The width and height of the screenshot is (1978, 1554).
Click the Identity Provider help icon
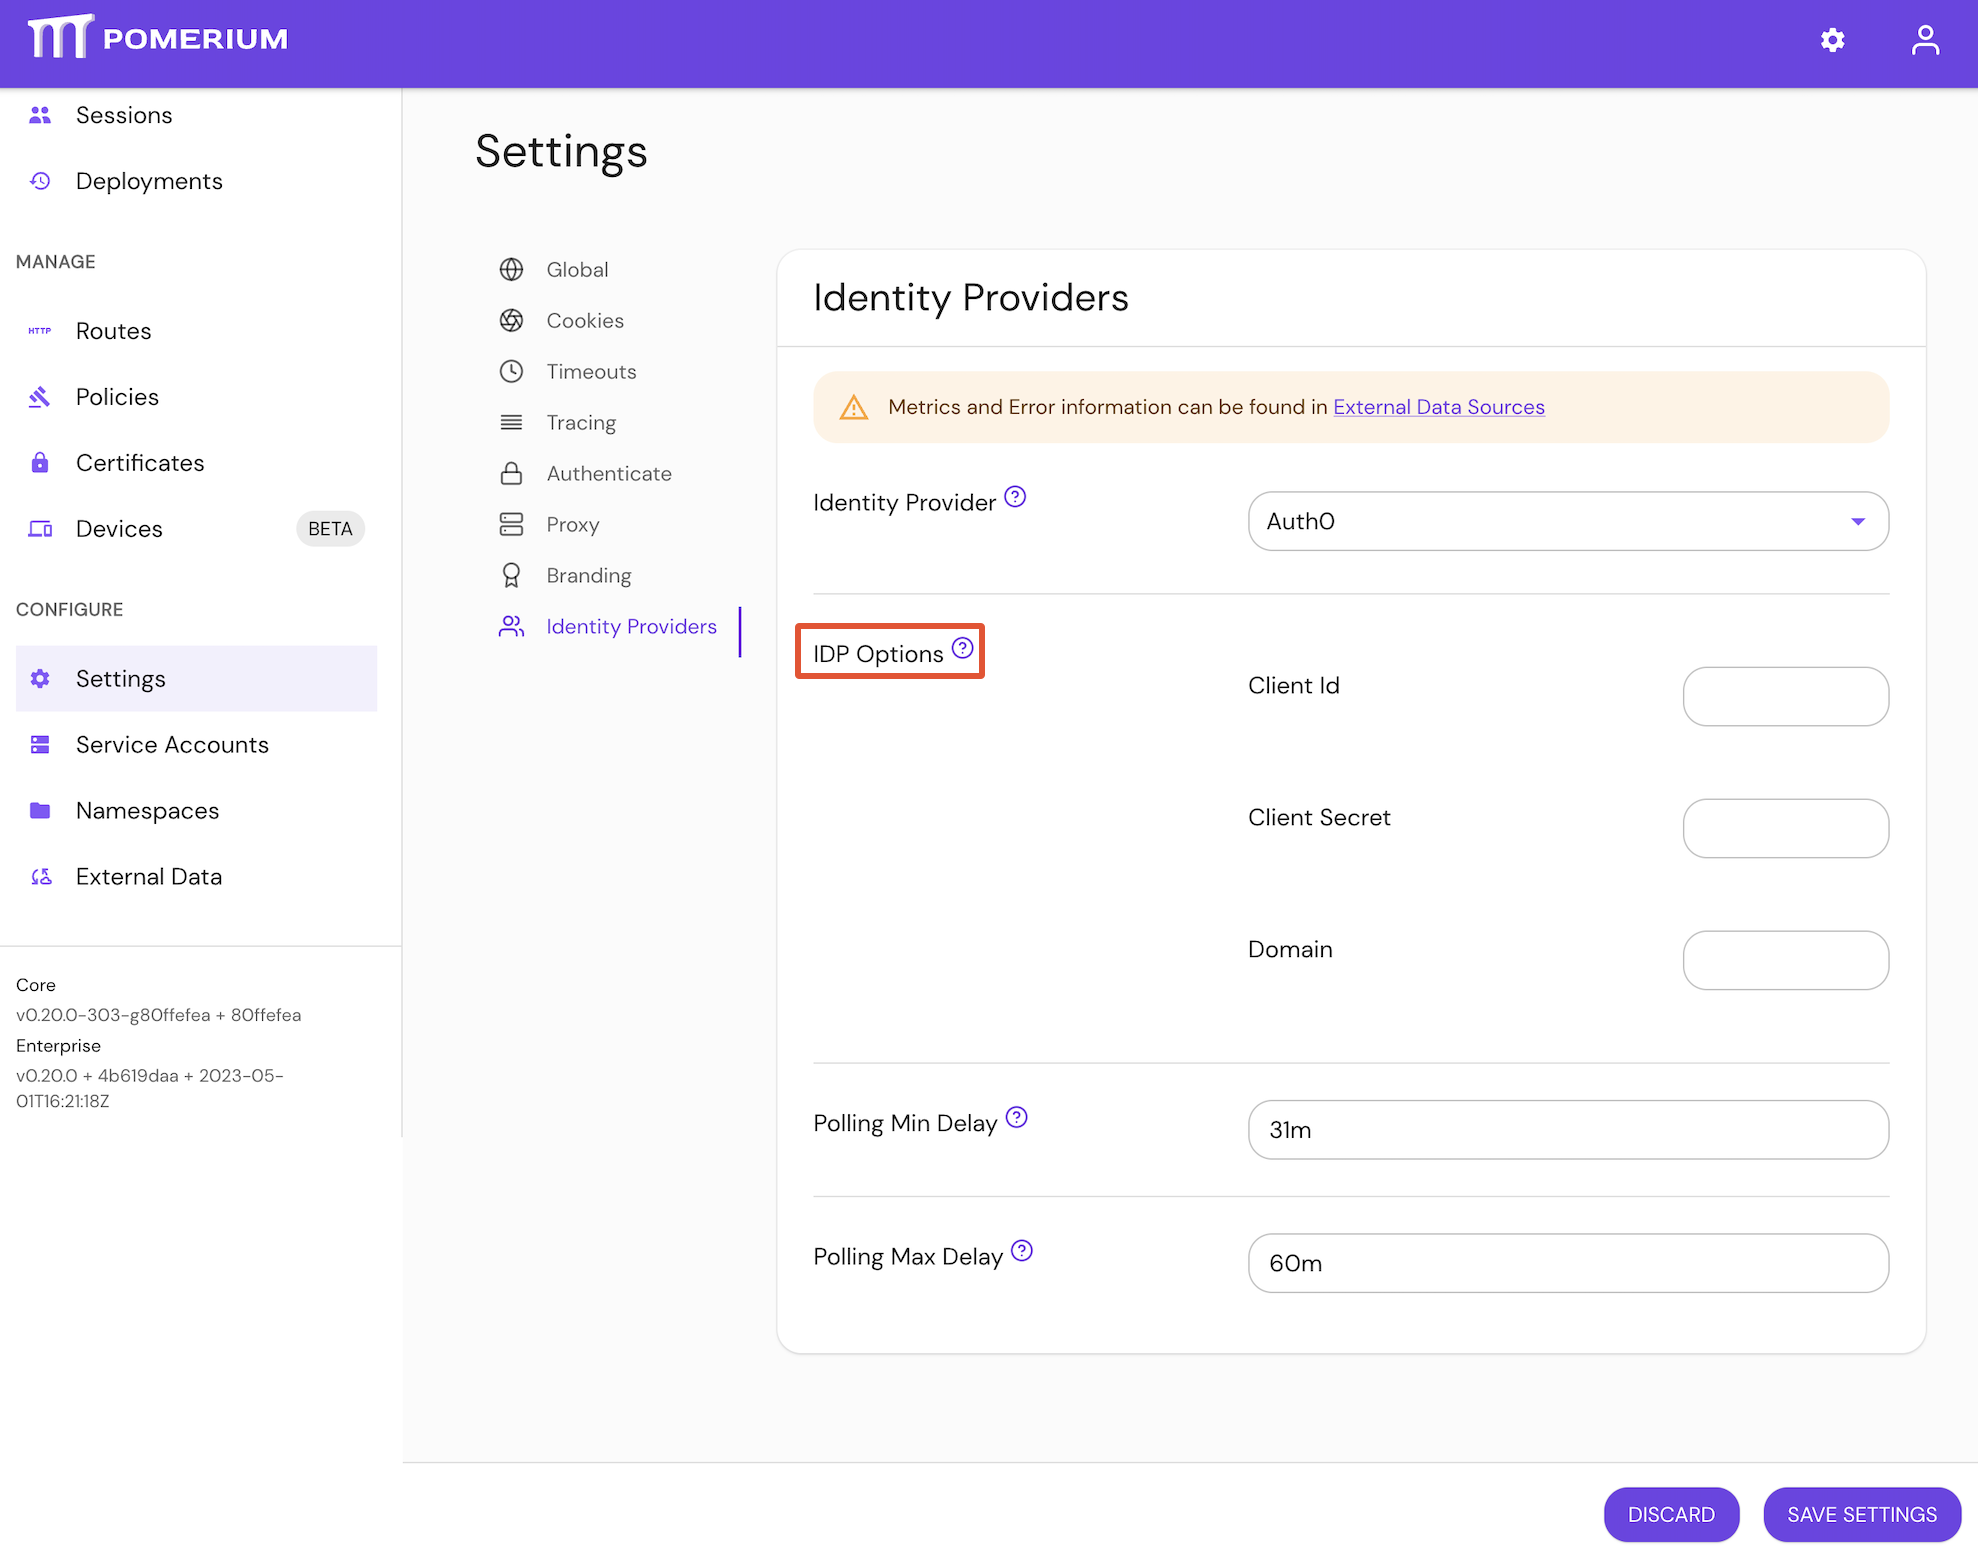tap(1015, 496)
